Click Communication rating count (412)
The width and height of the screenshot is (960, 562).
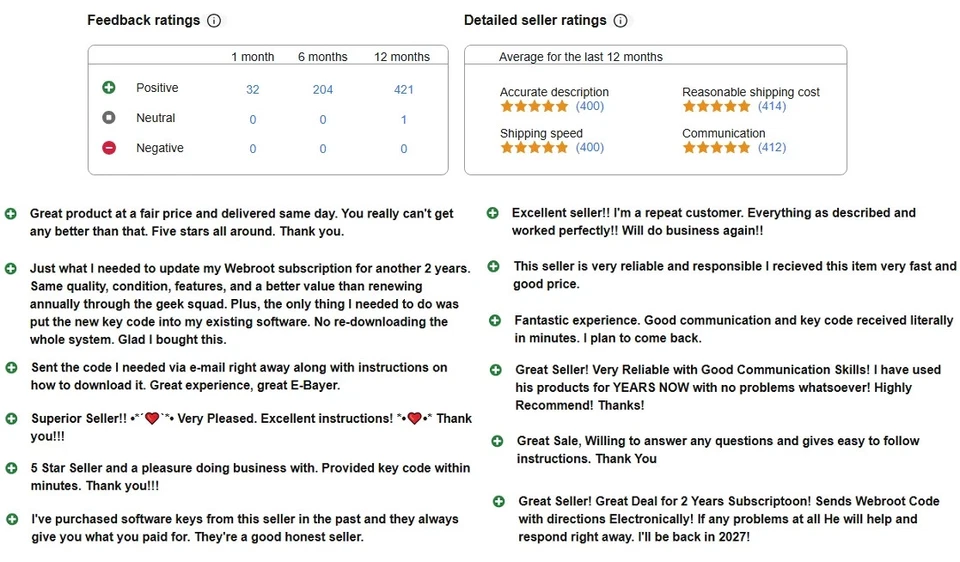click(x=772, y=147)
